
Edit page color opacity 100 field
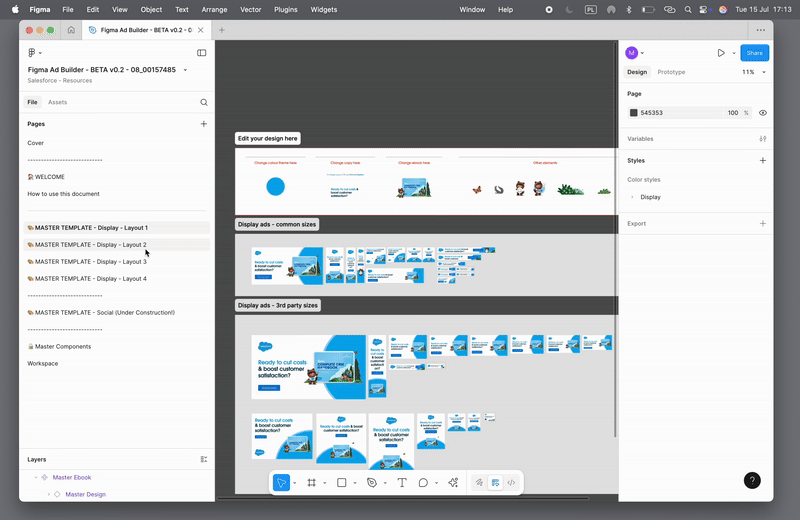tap(733, 113)
